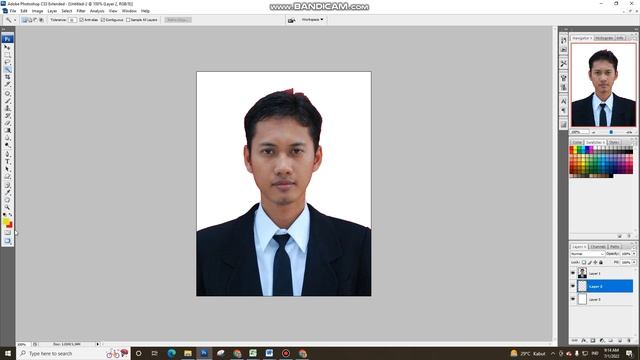Open the Workspace dropdown
Image resolution: width=640 pixels, height=360 pixels.
click(x=312, y=20)
